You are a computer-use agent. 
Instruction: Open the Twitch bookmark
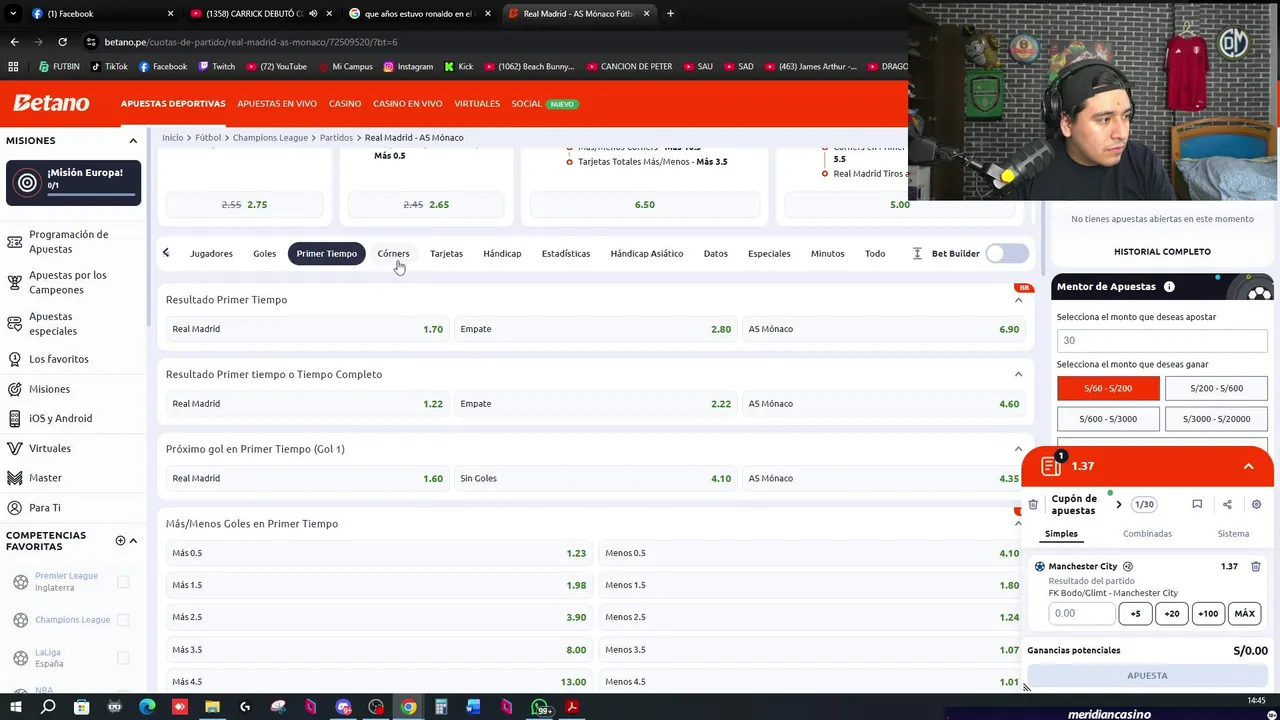[x=216, y=67]
